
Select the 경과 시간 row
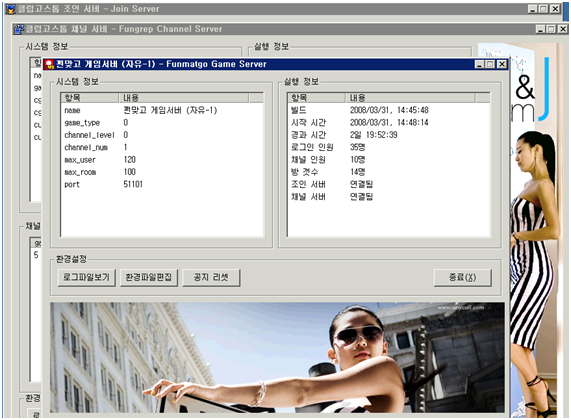[x=389, y=135]
